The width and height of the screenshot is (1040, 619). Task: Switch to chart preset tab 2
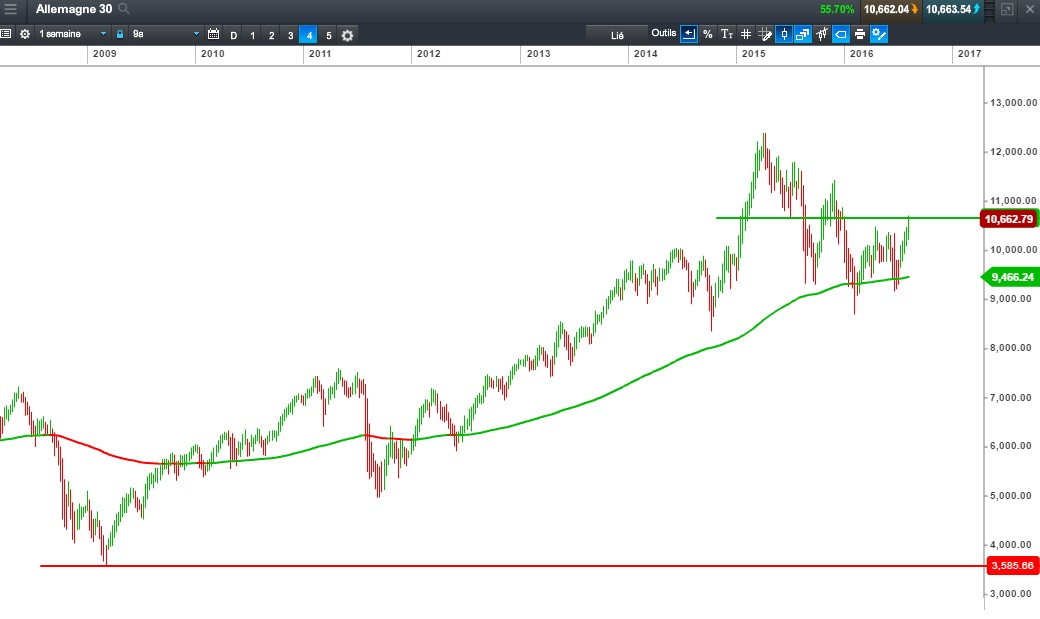coord(271,35)
